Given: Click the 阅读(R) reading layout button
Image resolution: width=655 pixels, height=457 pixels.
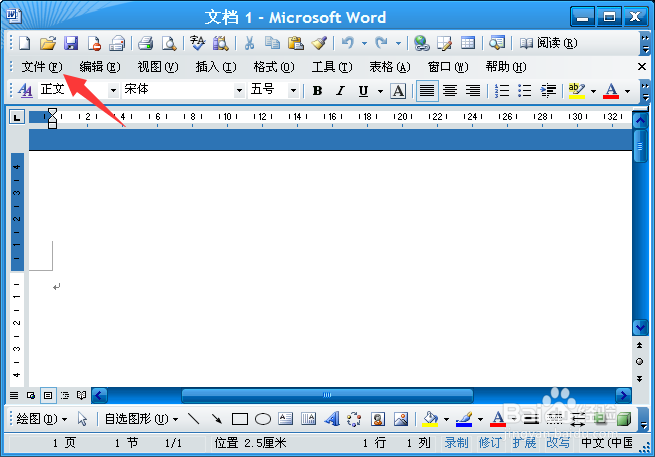Looking at the screenshot, I should (548, 43).
